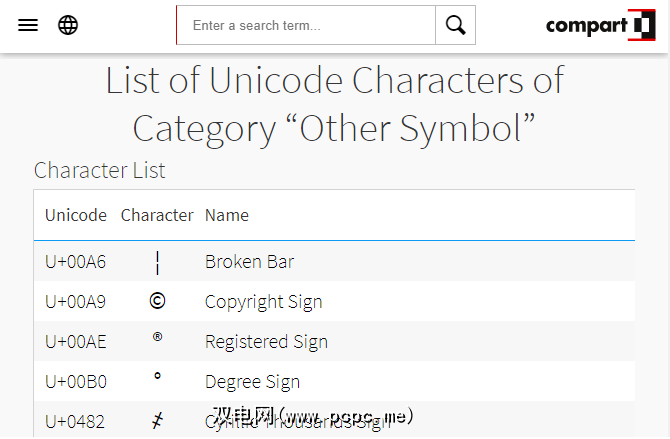The width and height of the screenshot is (670, 439).
Task: Click the Character List heading
Action: 100,170
